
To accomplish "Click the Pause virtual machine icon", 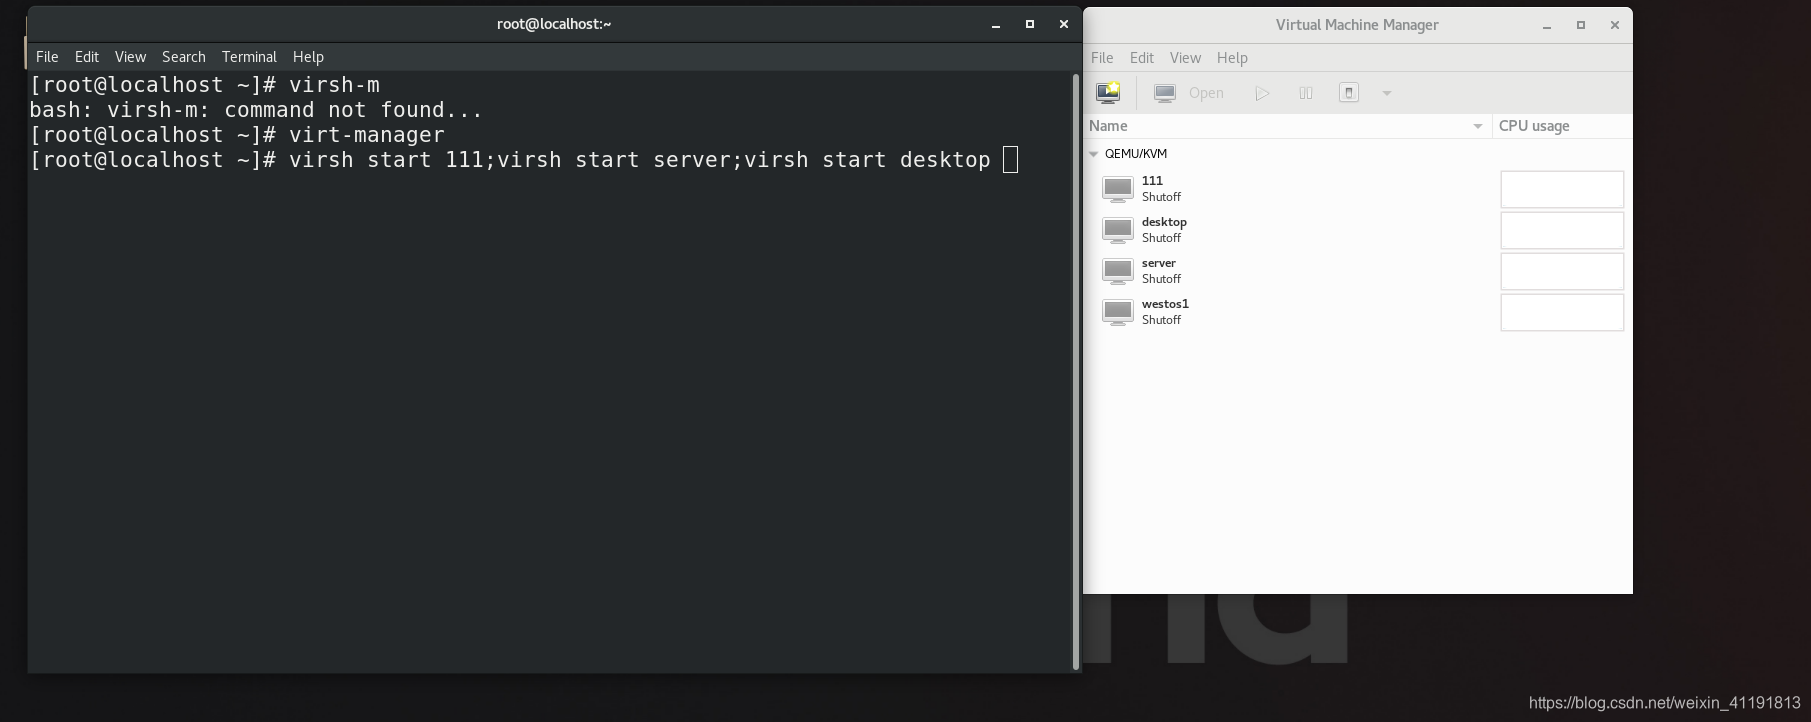I will [x=1305, y=93].
